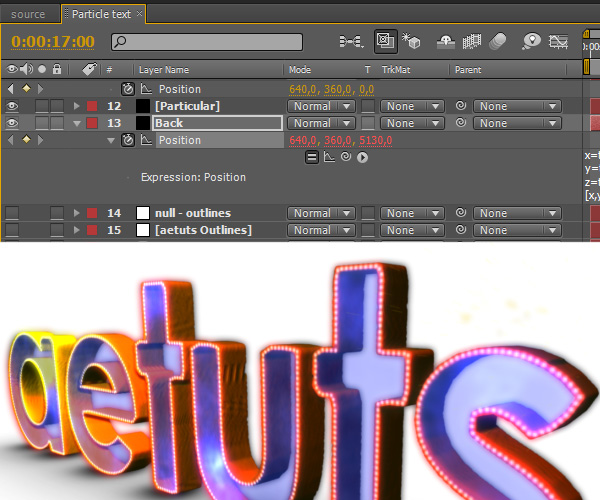The height and width of the screenshot is (500, 600).
Task: Expand the Particular layer 12
Action: pos(77,106)
